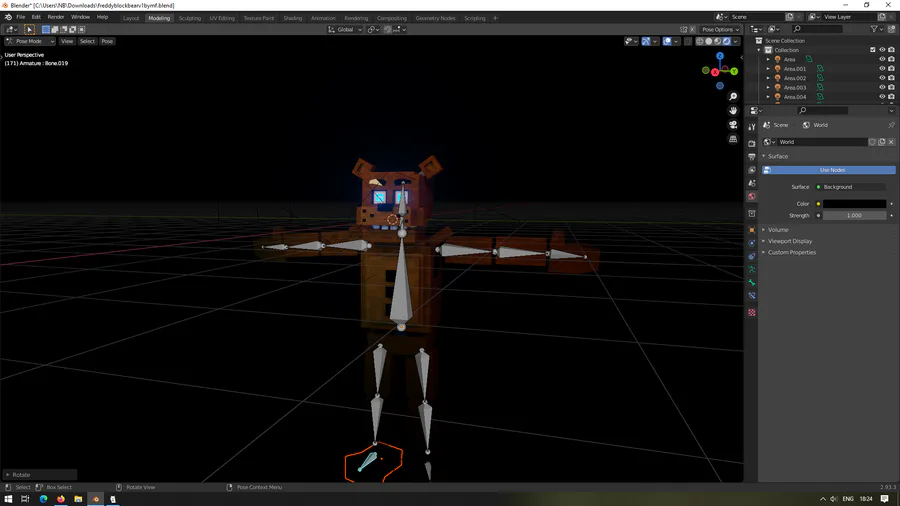Switch to UV Editing workspace tab
Image resolution: width=900 pixels, height=506 pixels.
222,18
